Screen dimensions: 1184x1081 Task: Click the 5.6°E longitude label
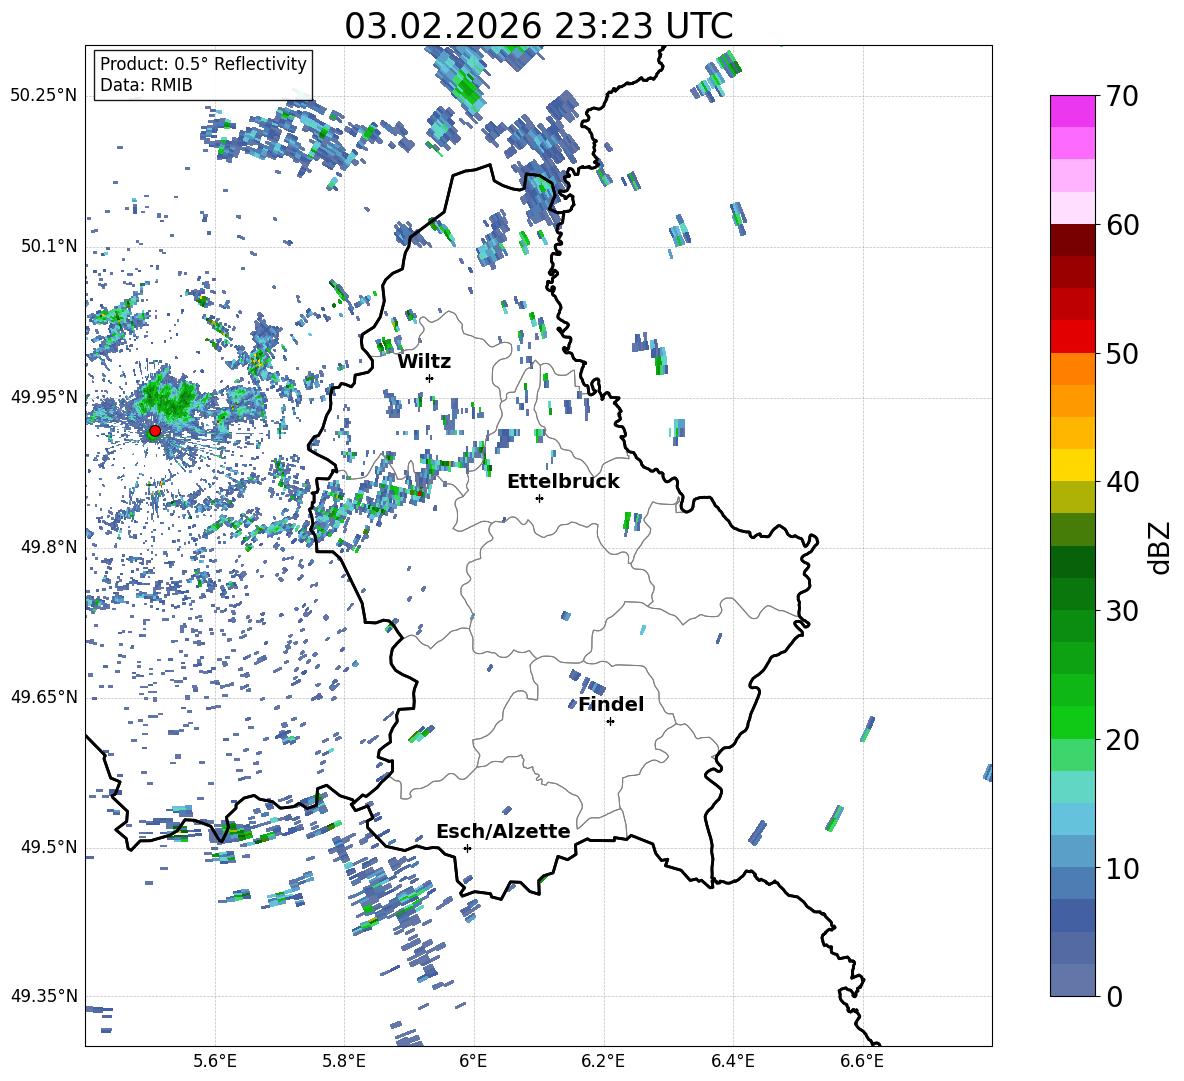coord(215,1061)
